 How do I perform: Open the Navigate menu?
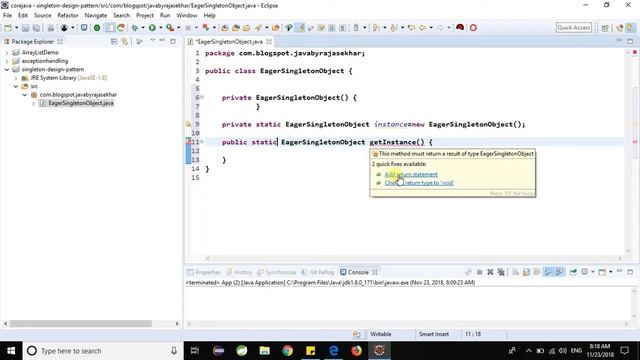coord(96,16)
